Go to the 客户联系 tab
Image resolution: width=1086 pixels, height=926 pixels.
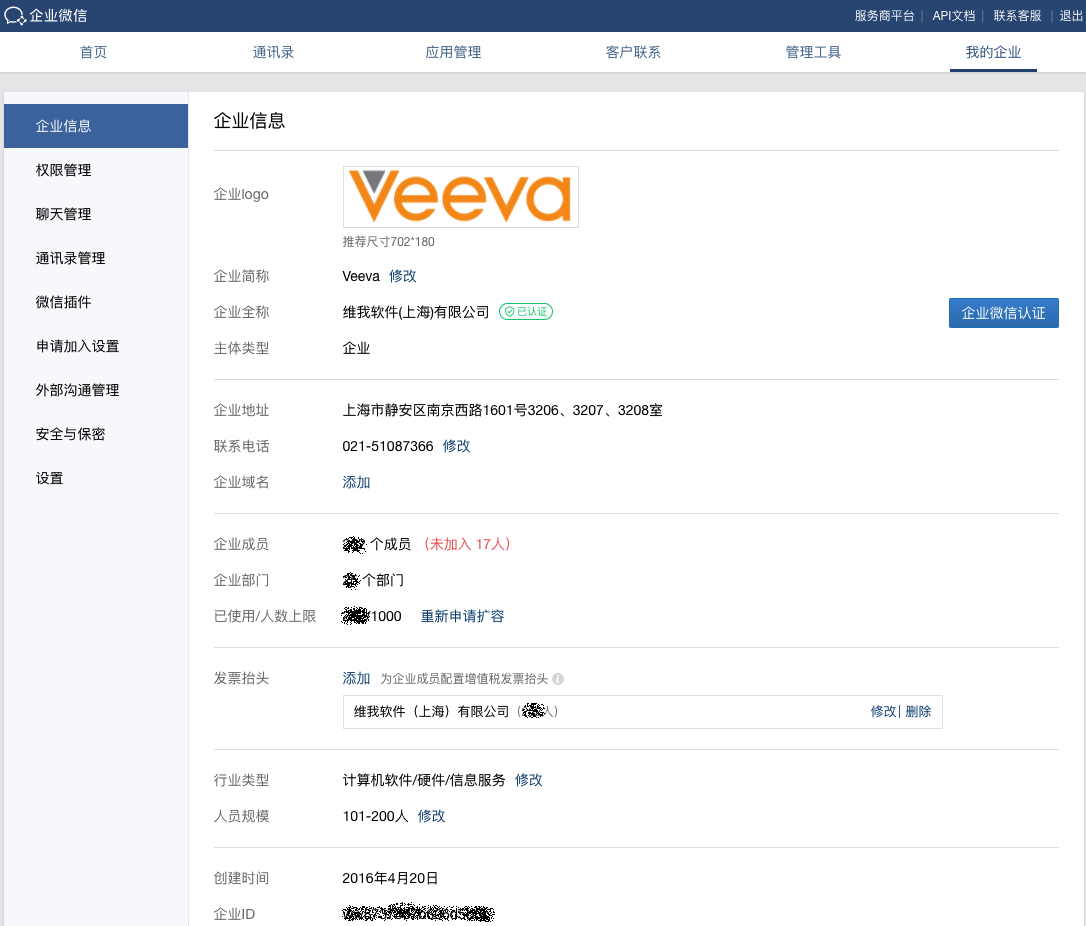coord(633,52)
